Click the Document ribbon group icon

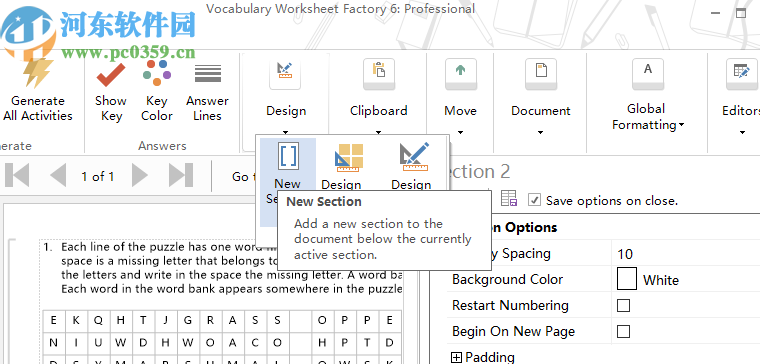pos(540,73)
